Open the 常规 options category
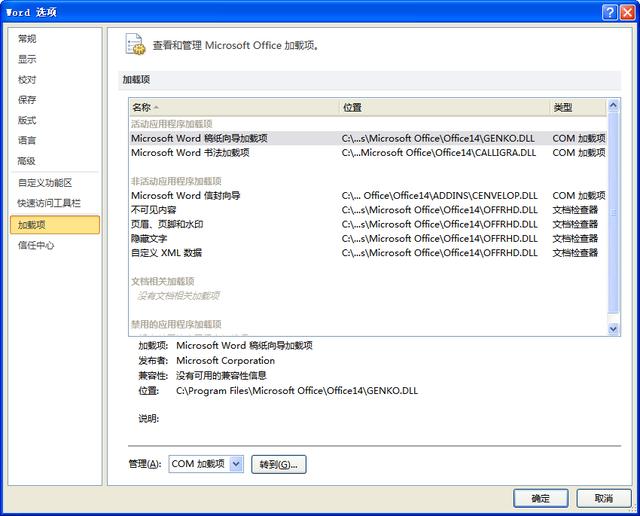 [x=27, y=39]
